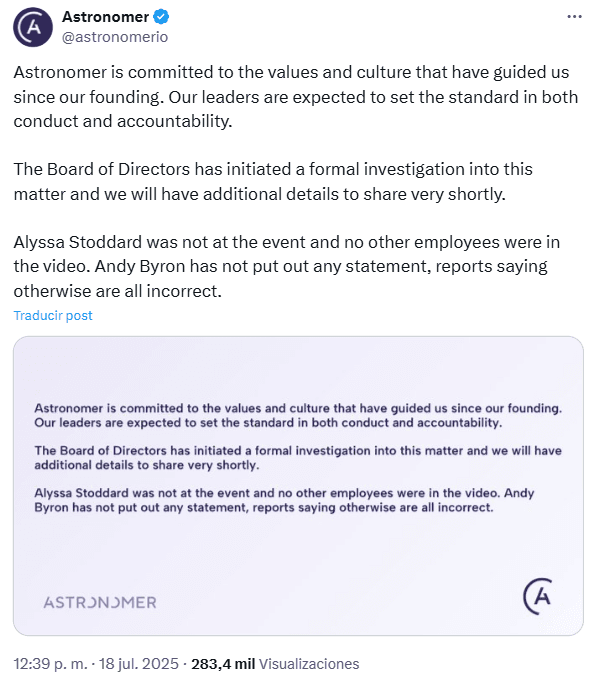This screenshot has width=596, height=684.
Task: Click the image's Andy Byron paragraph
Action: pyautogui.click(x=284, y=500)
